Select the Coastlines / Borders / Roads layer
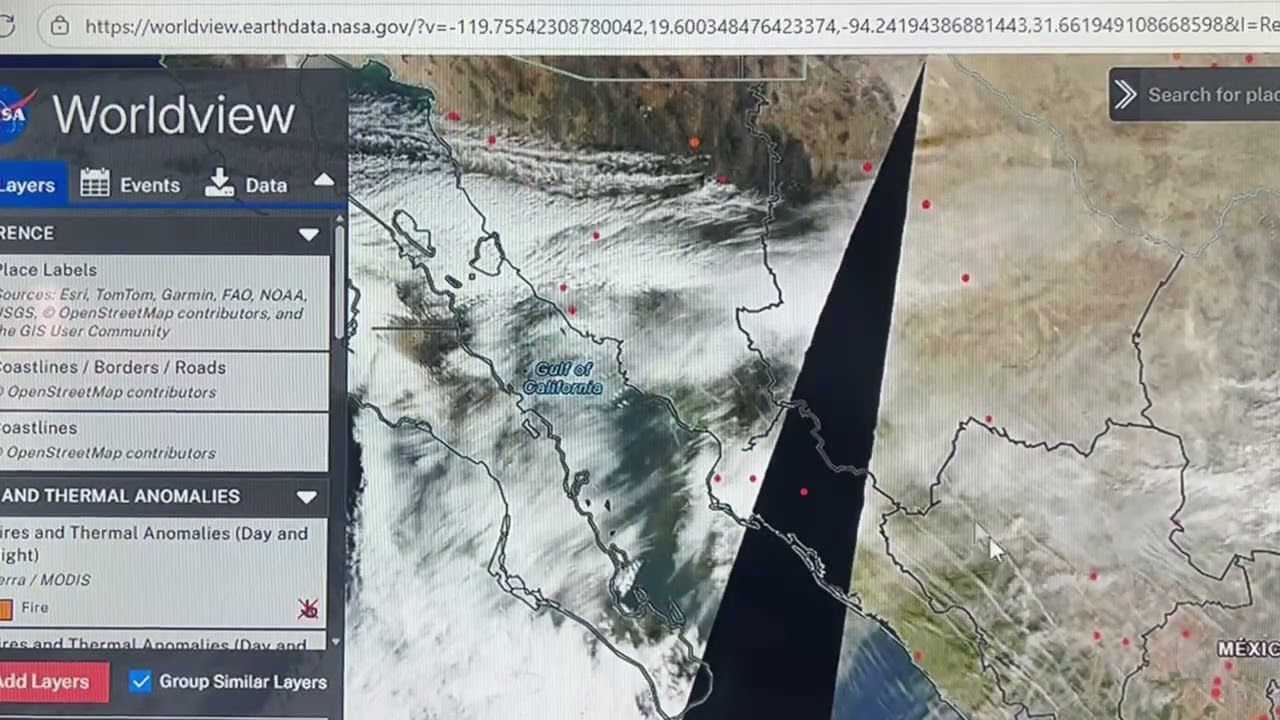Viewport: 1280px width, 720px height. point(164,380)
